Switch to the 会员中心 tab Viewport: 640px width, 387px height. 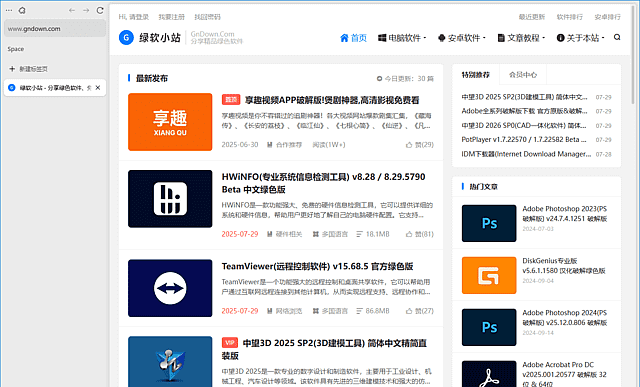523,75
